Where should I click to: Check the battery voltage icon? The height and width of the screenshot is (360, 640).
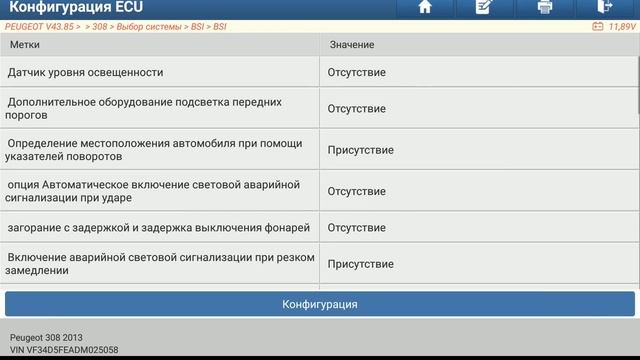[x=598, y=27]
